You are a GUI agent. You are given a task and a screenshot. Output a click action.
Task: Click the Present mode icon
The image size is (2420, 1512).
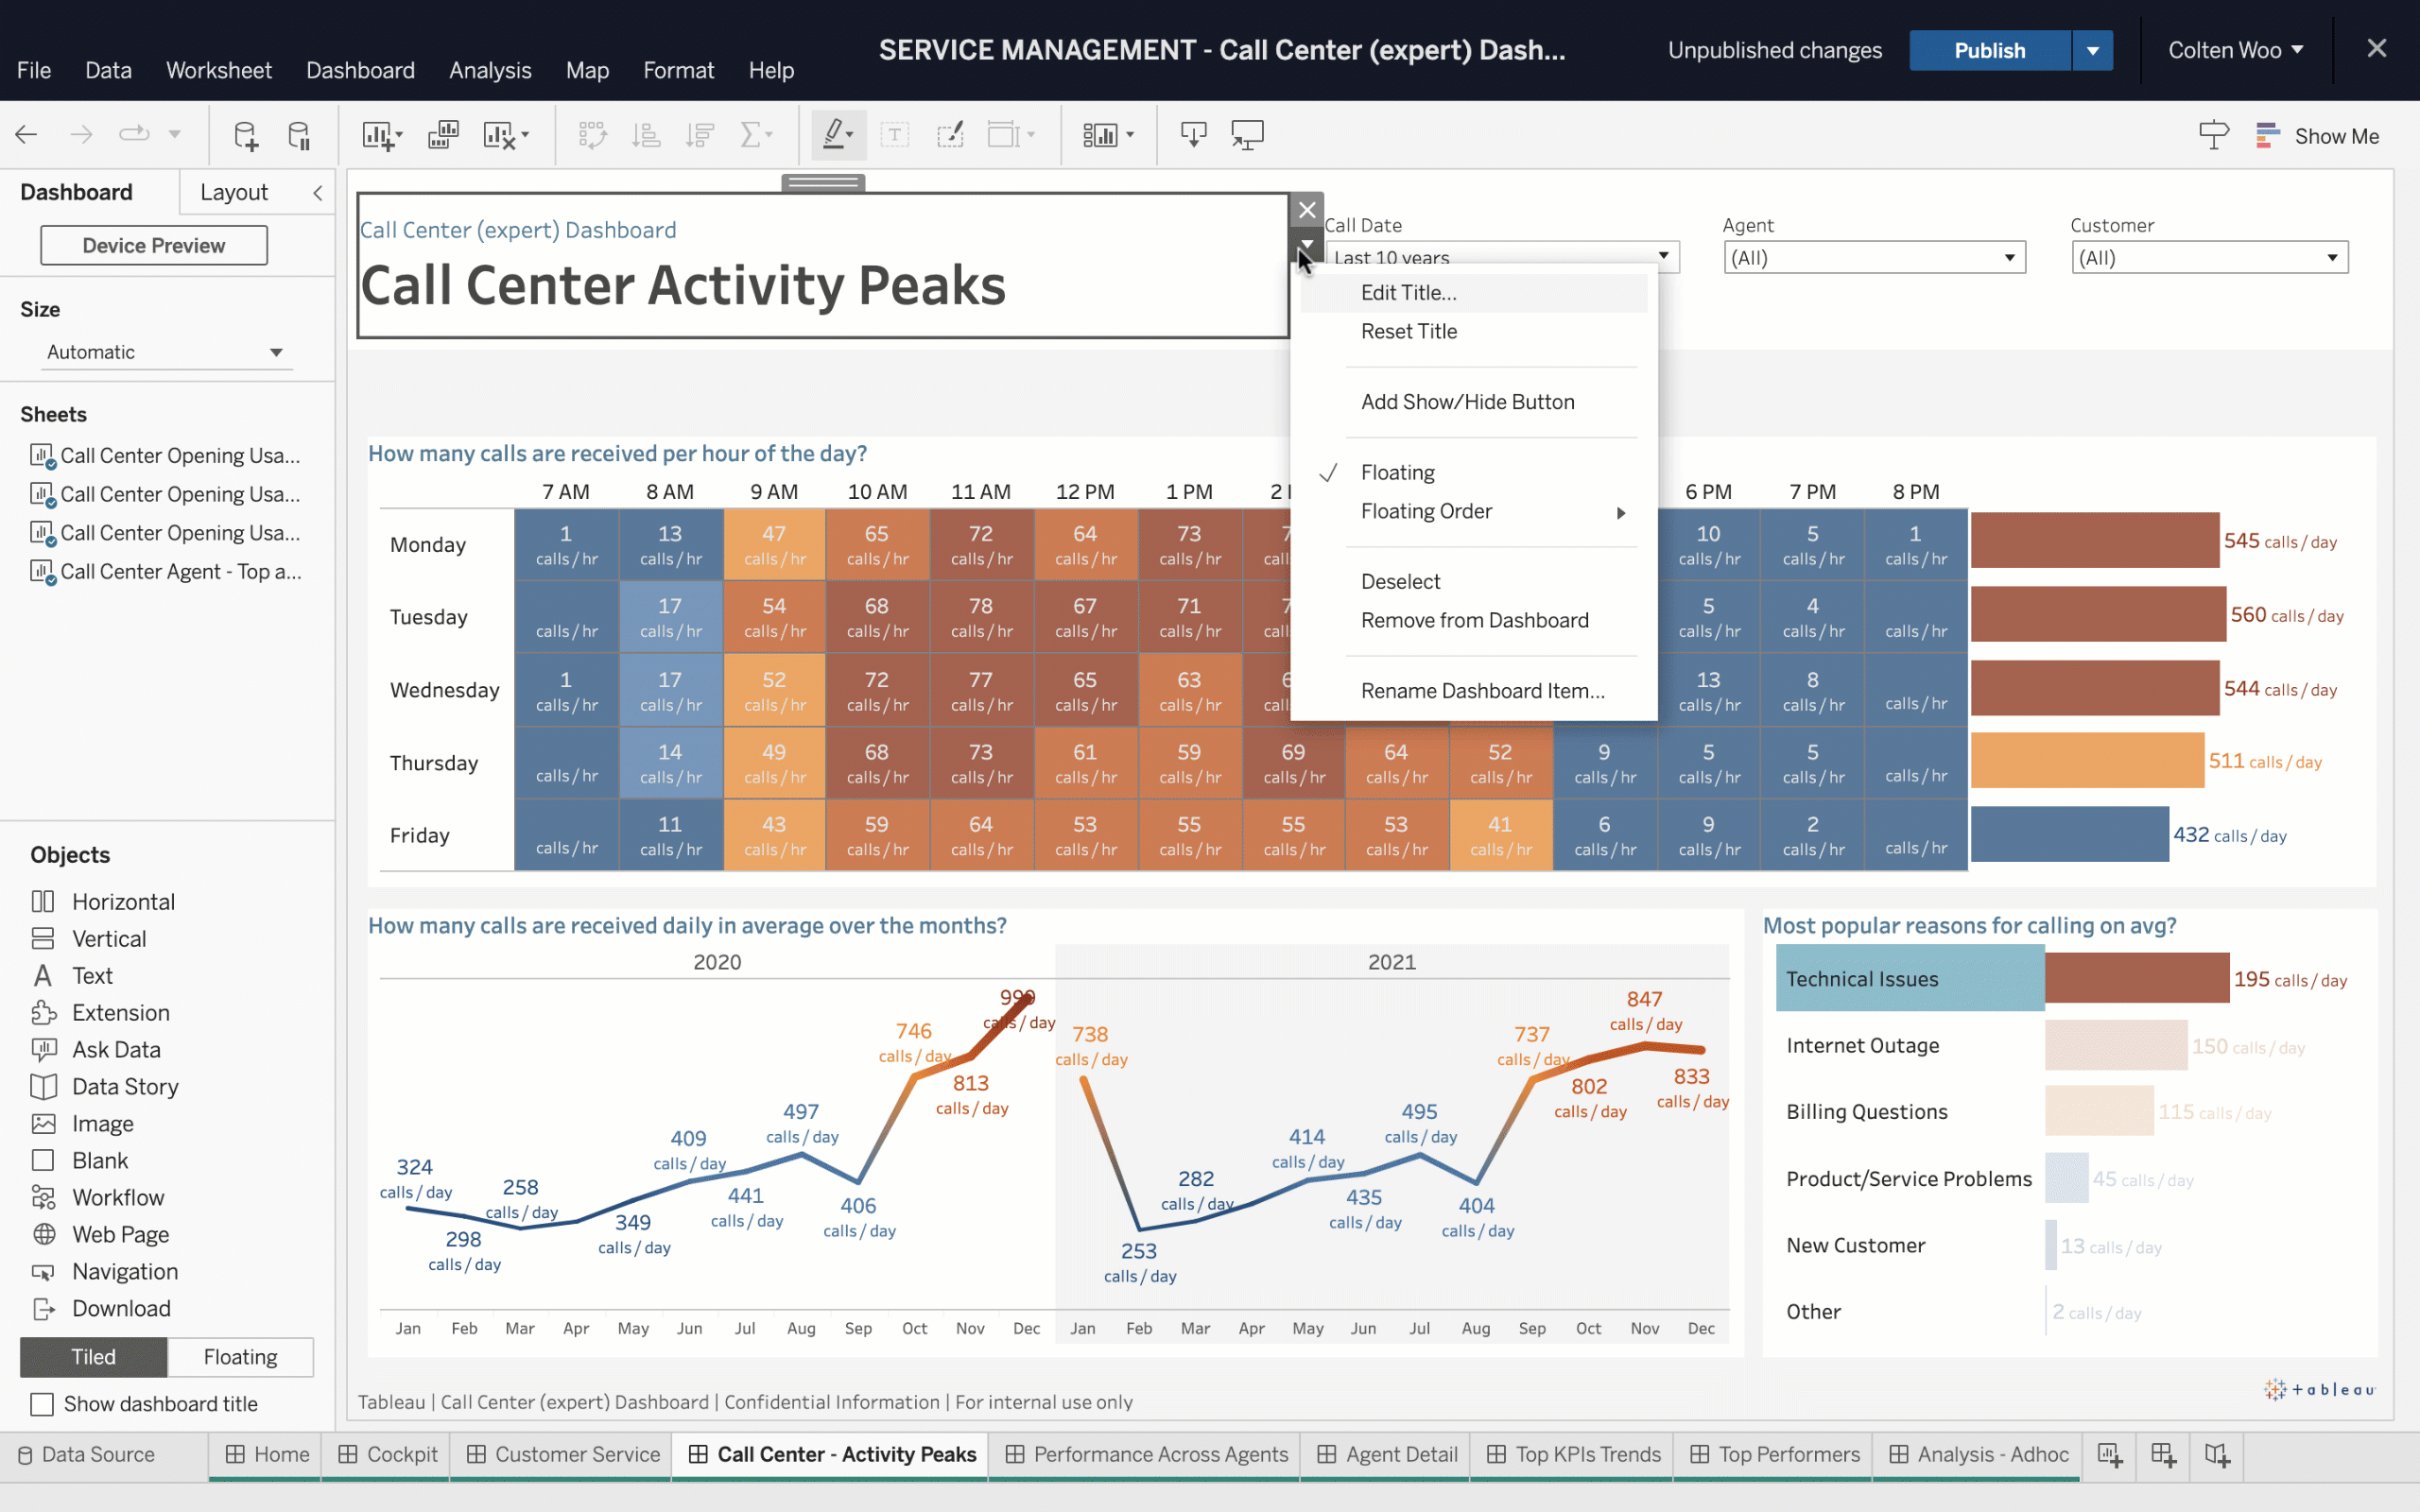(x=1248, y=136)
